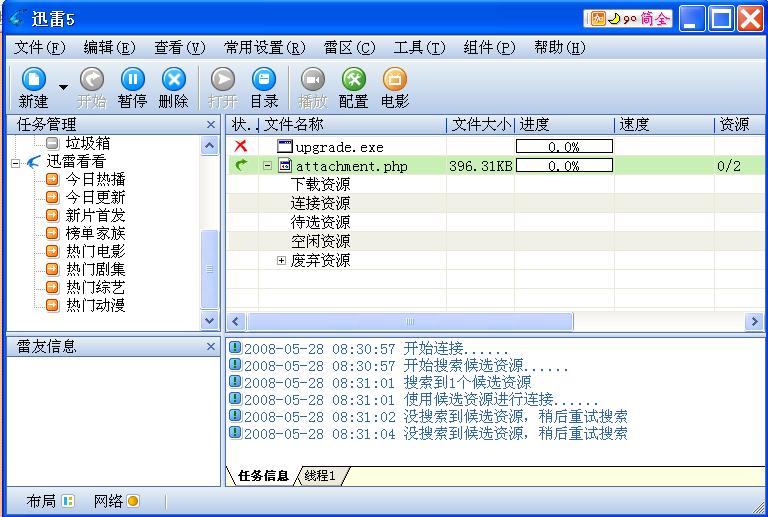
Task: Sort by the 进度 column header
Action: point(564,125)
